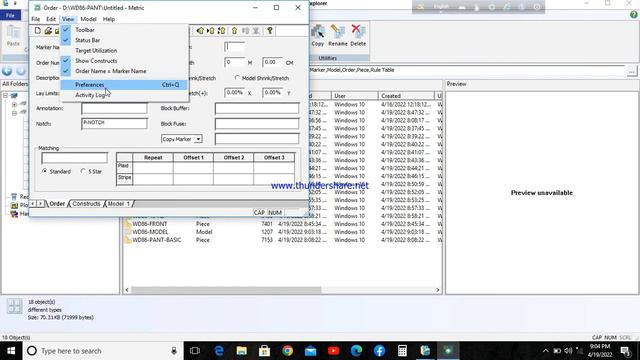Click the first green arrow toolbar icon
This screenshot has width=640, height=360.
coord(200,31)
